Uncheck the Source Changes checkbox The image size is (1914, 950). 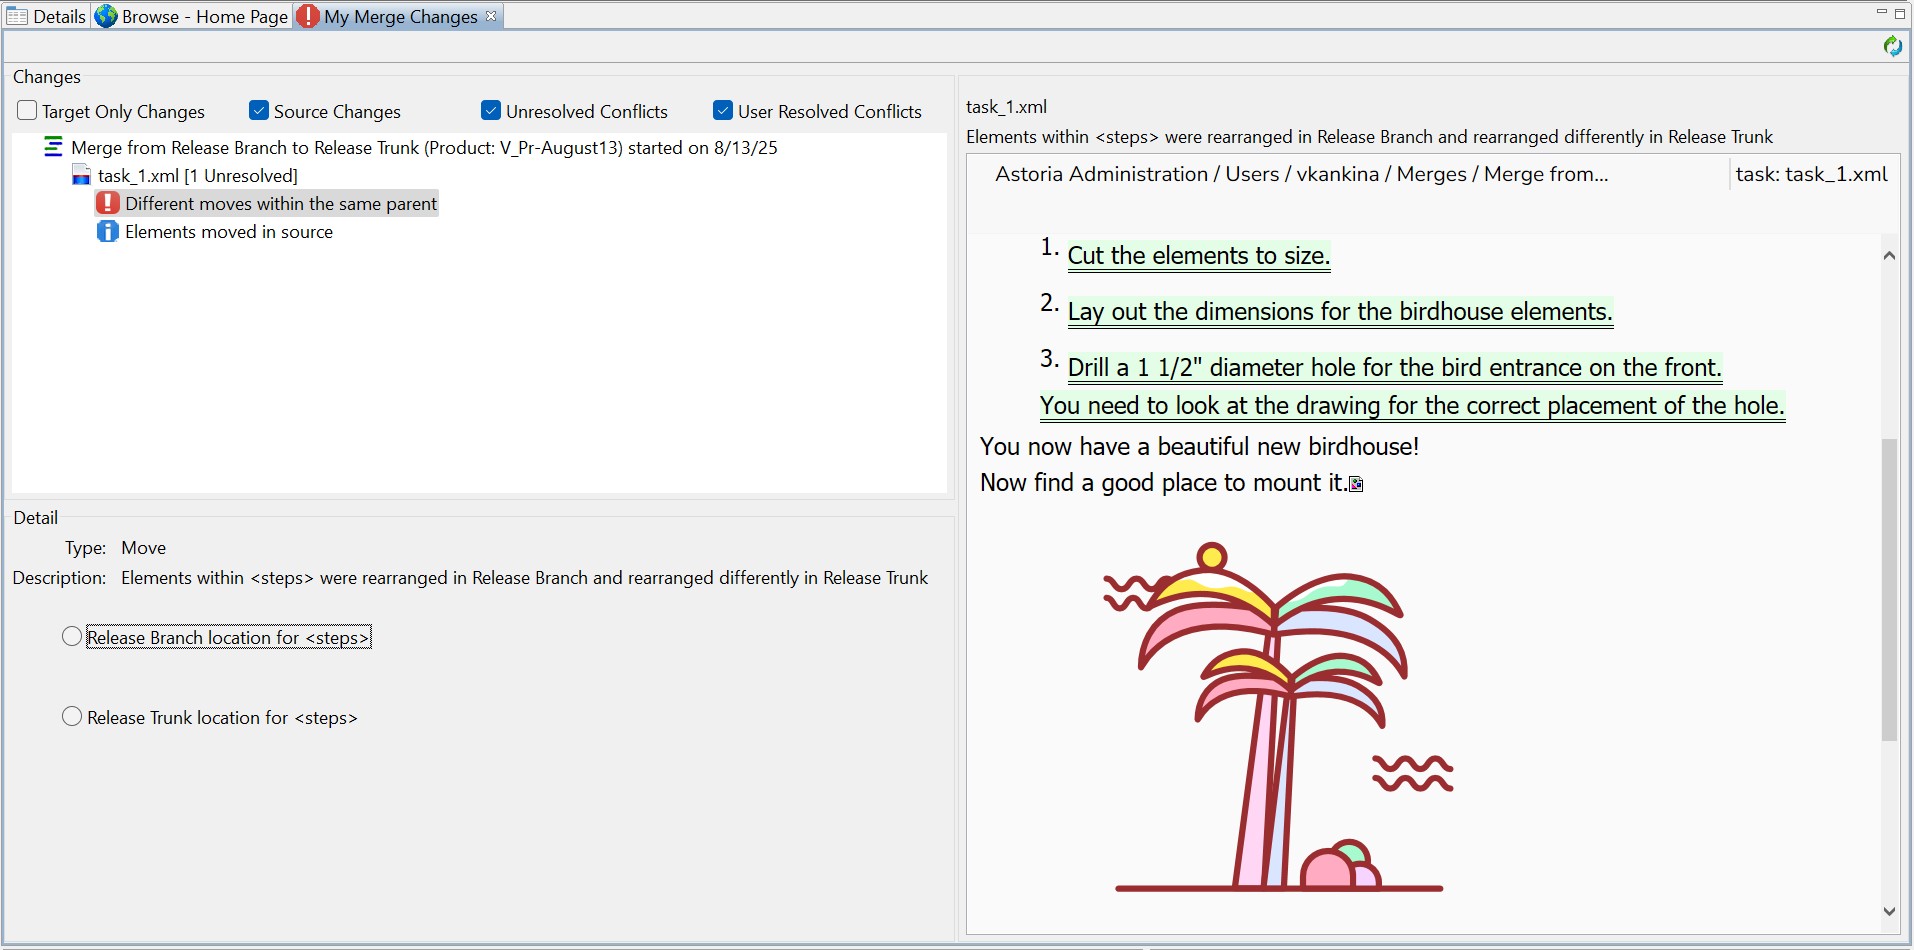[x=259, y=111]
